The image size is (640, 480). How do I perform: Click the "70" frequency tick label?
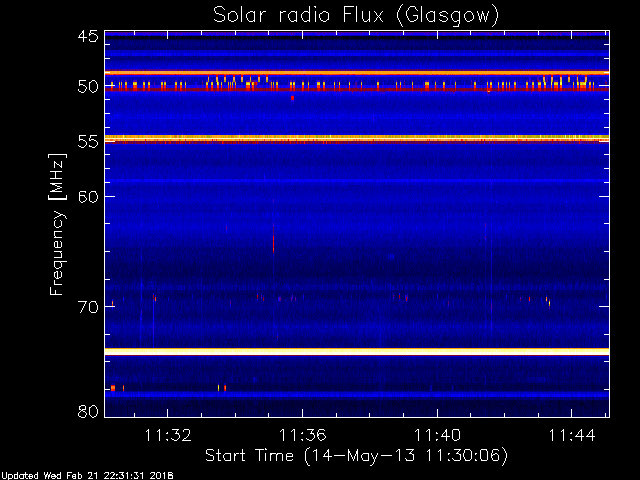pos(88,307)
